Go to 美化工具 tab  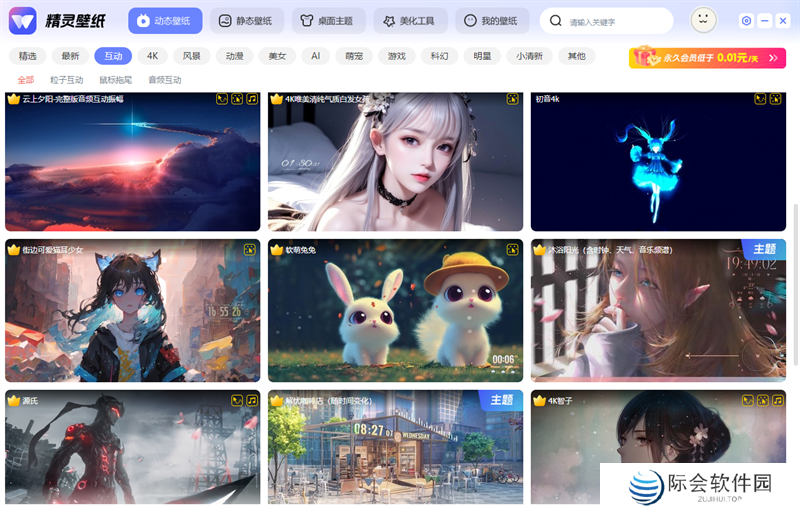(410, 21)
